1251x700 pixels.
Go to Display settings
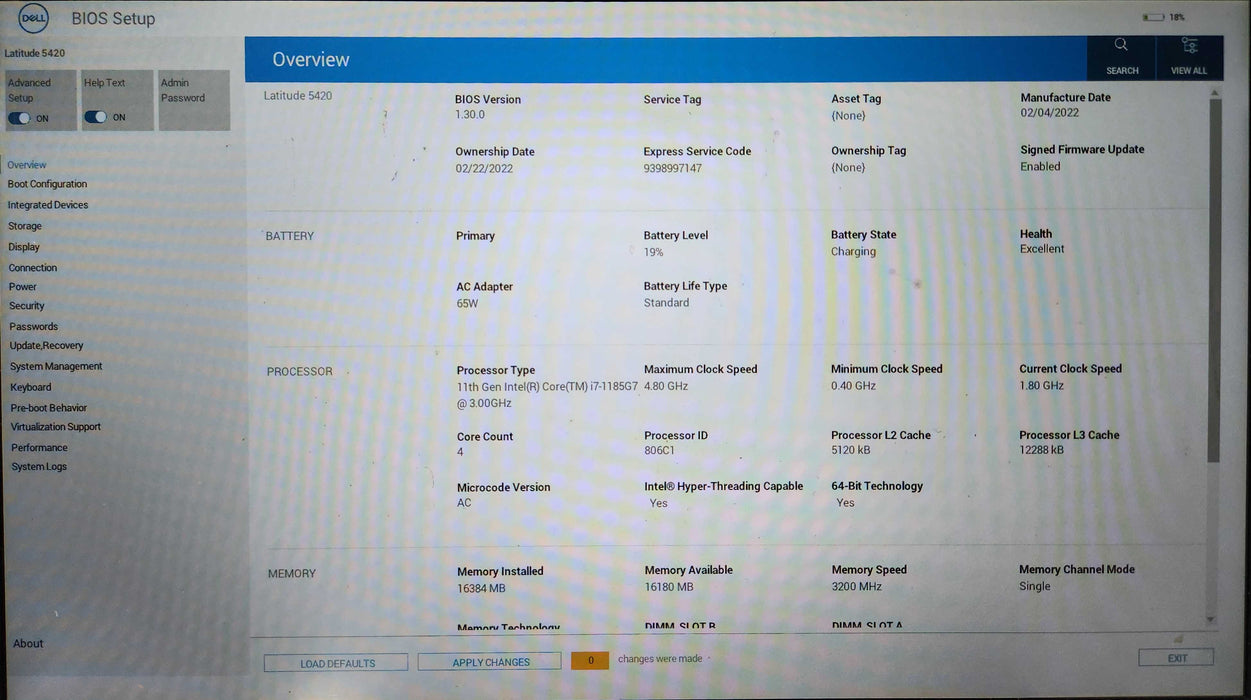click(24, 247)
